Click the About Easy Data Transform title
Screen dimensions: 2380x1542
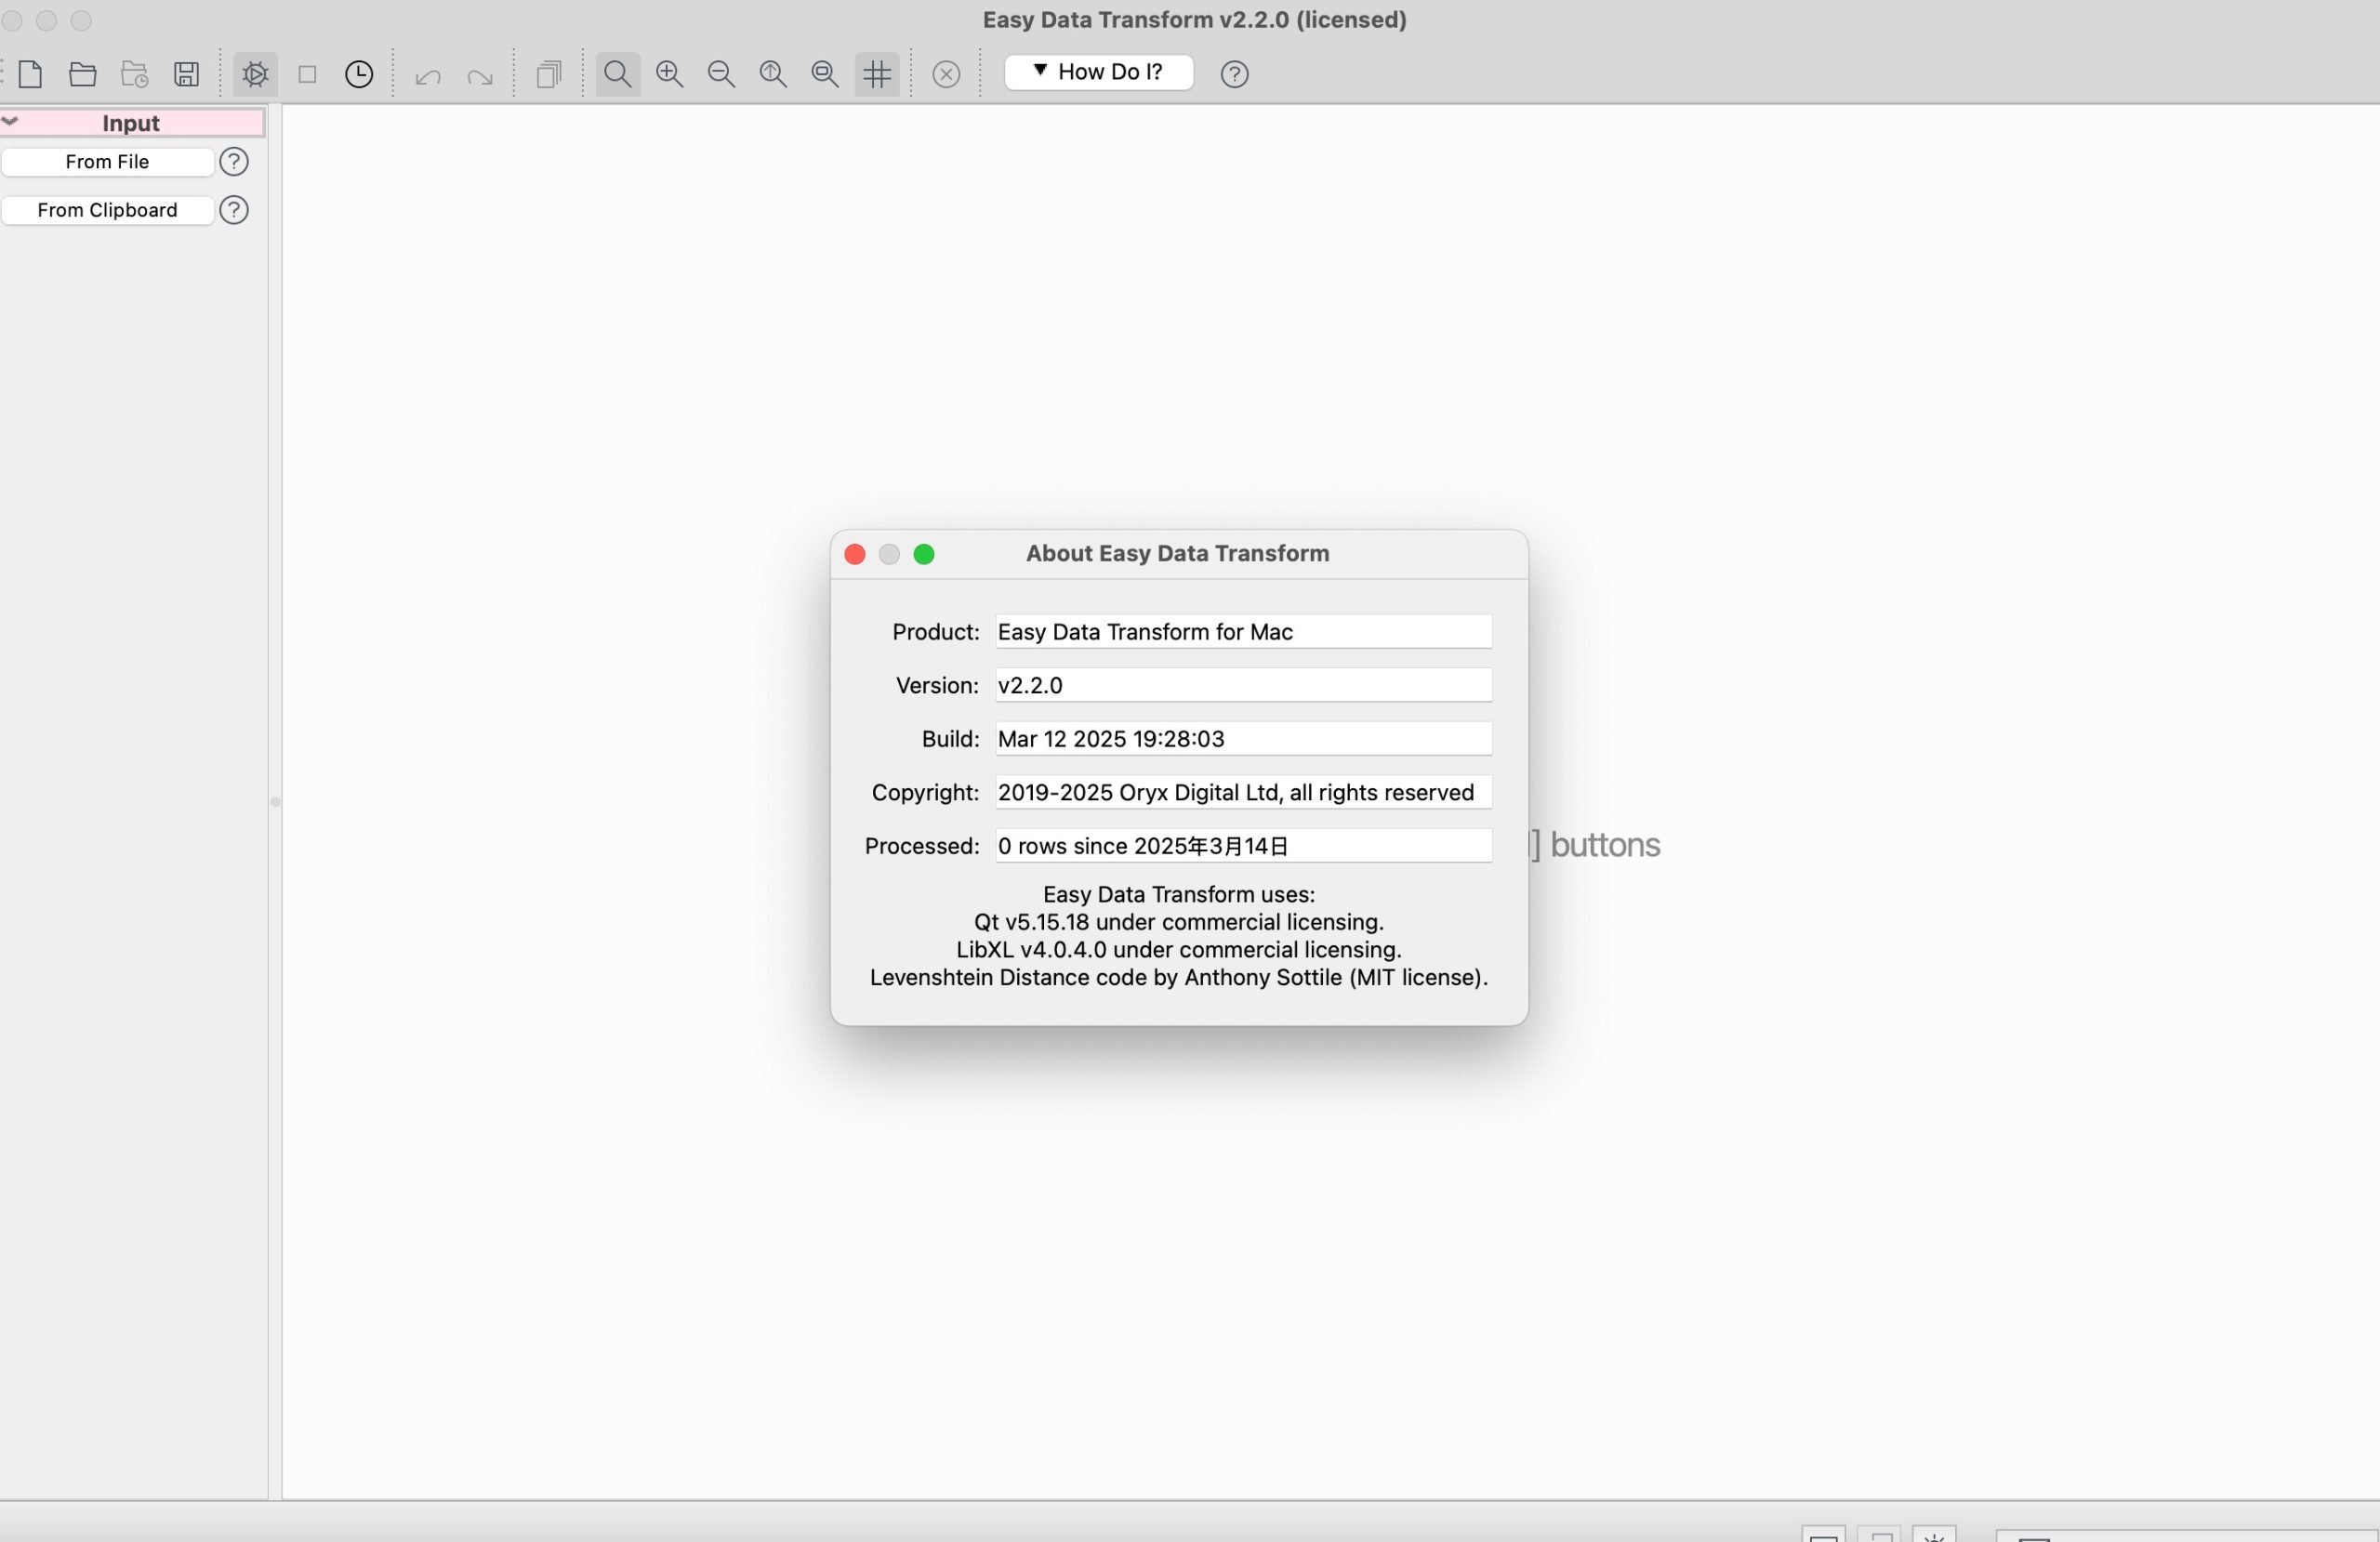(1177, 554)
